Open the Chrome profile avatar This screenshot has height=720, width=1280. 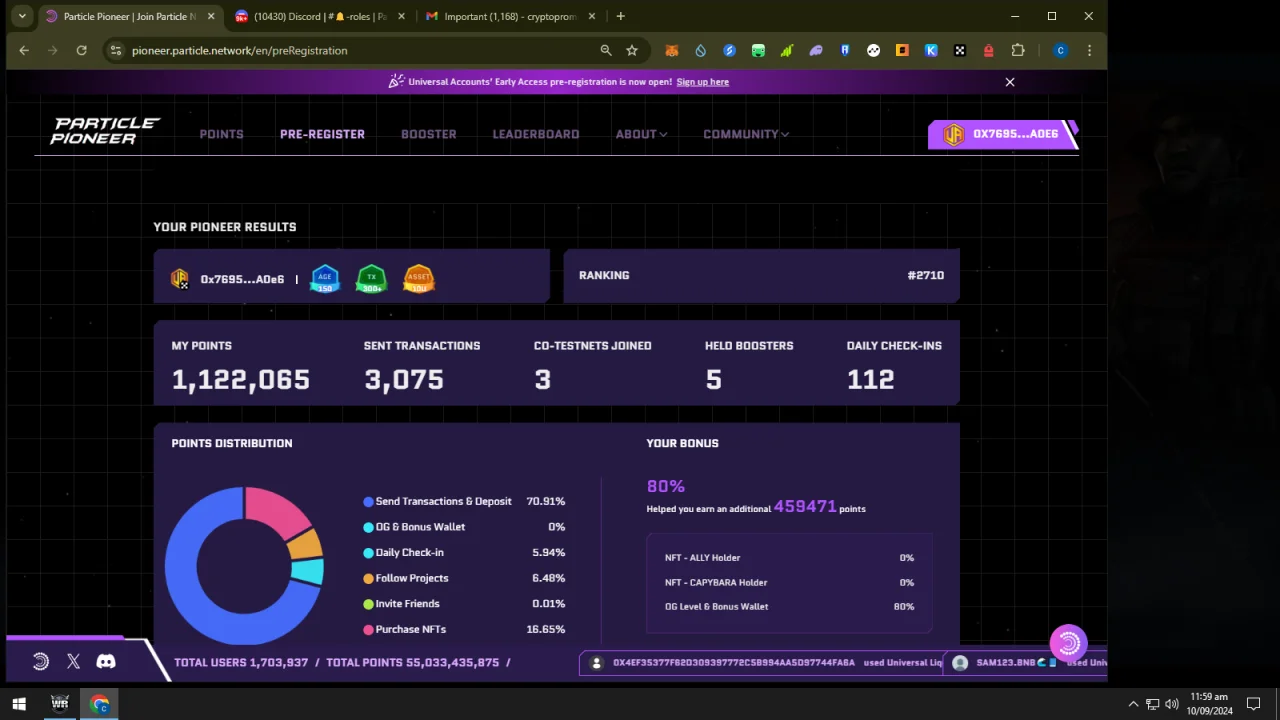(x=1061, y=50)
